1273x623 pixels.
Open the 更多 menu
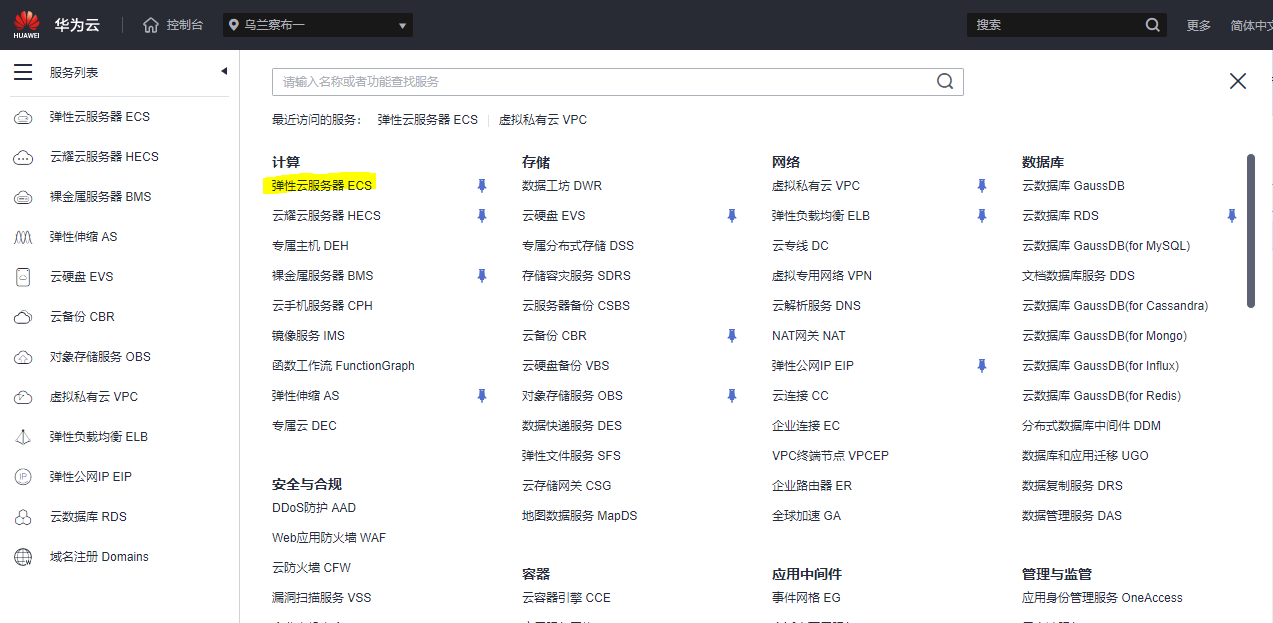(1198, 24)
